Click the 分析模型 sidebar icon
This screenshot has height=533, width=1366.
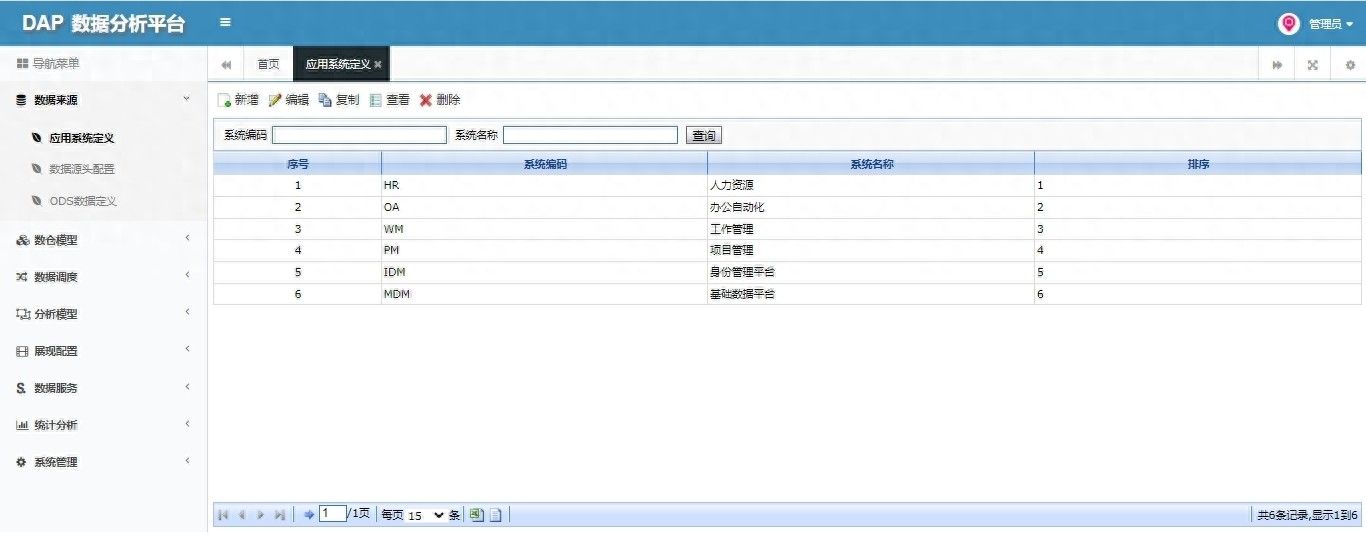23,314
